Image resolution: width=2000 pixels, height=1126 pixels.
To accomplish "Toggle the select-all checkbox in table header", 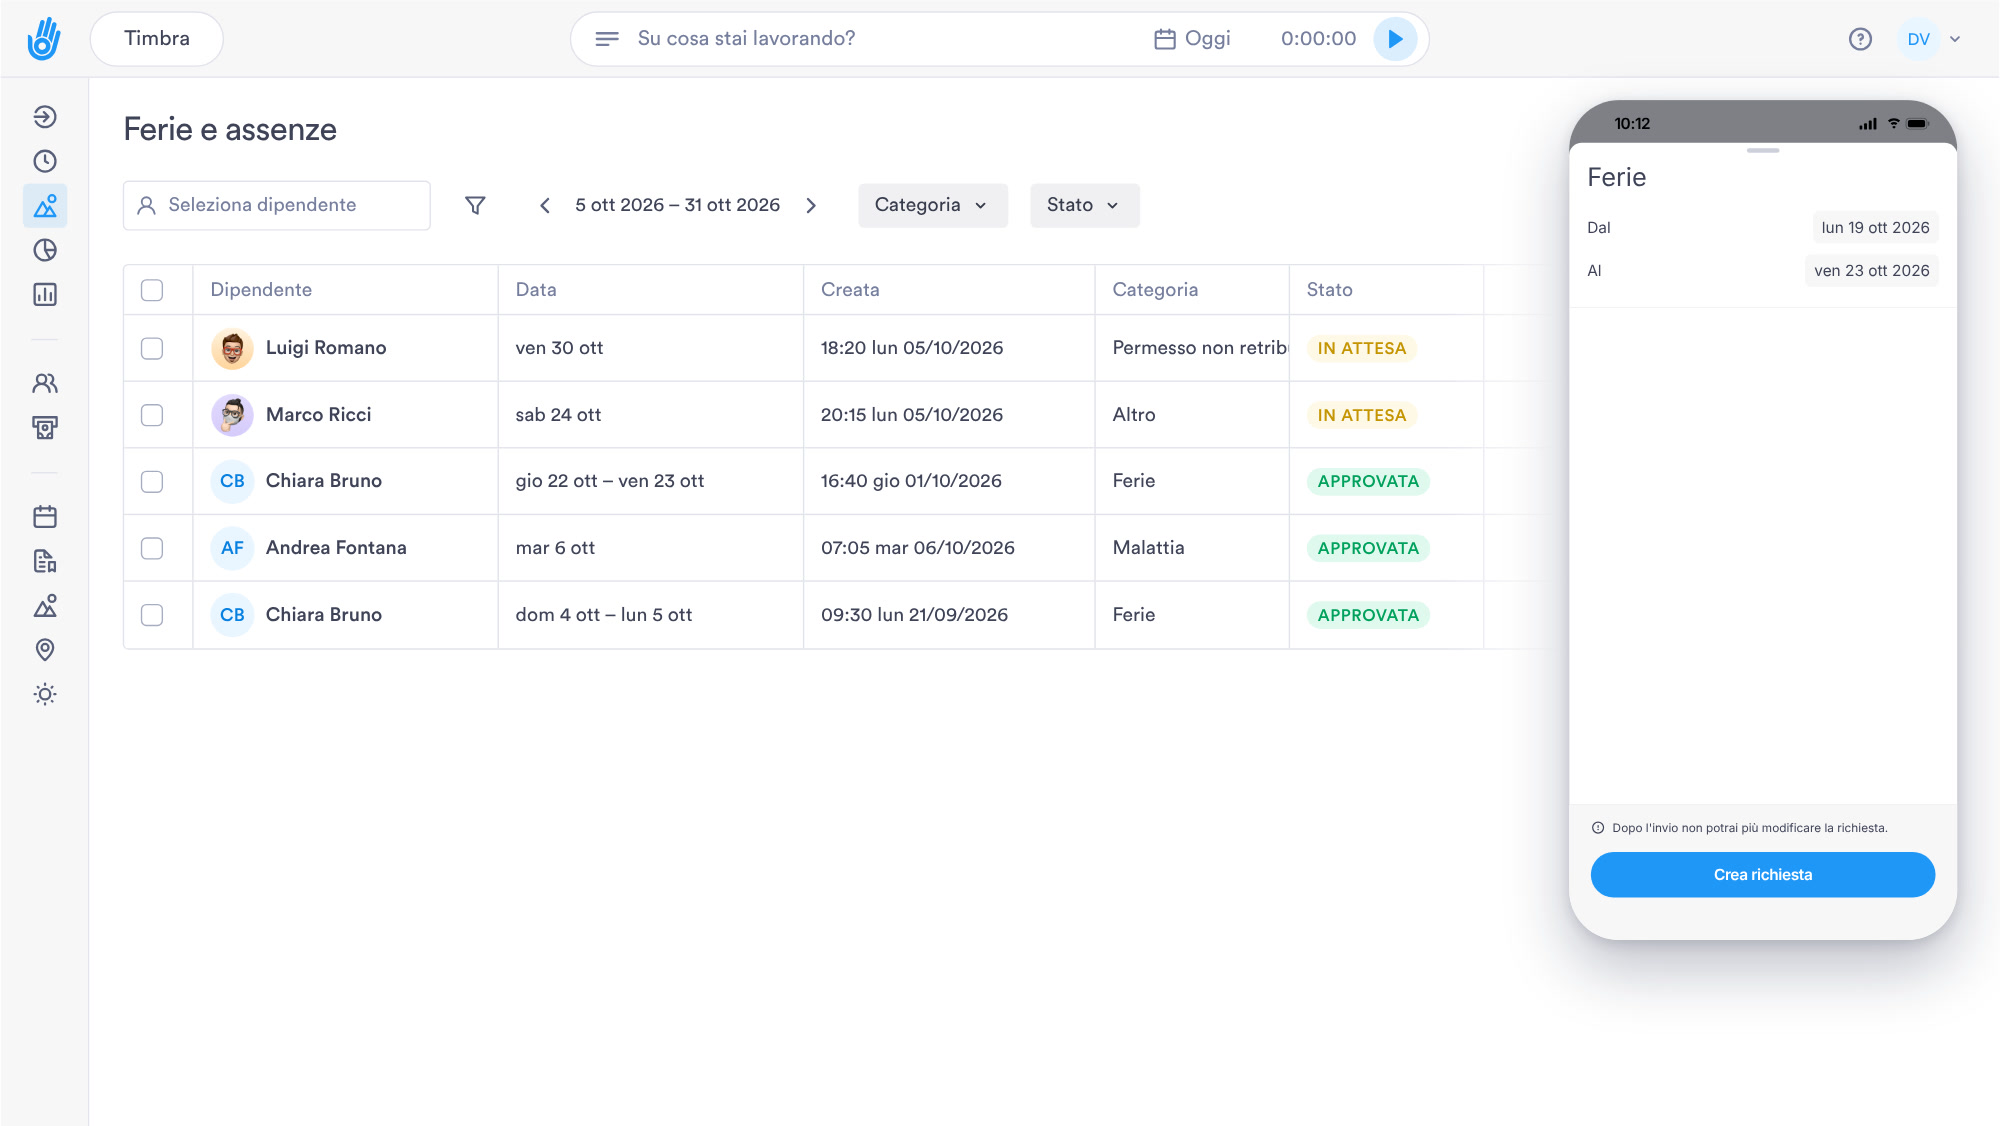I will (152, 290).
